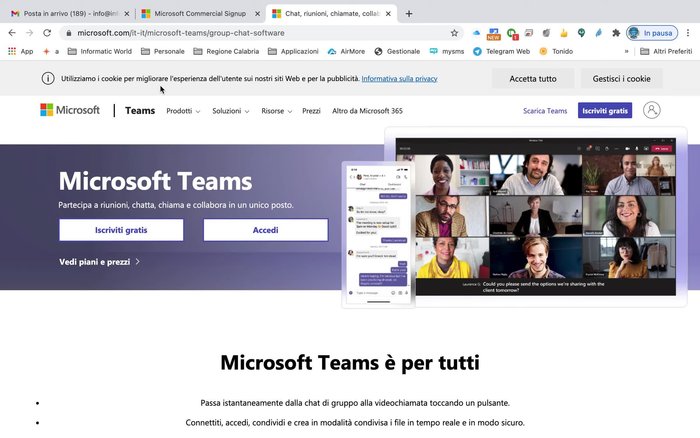700x438 pixels.
Task: Open Tonido bookmark
Action: pos(556,51)
